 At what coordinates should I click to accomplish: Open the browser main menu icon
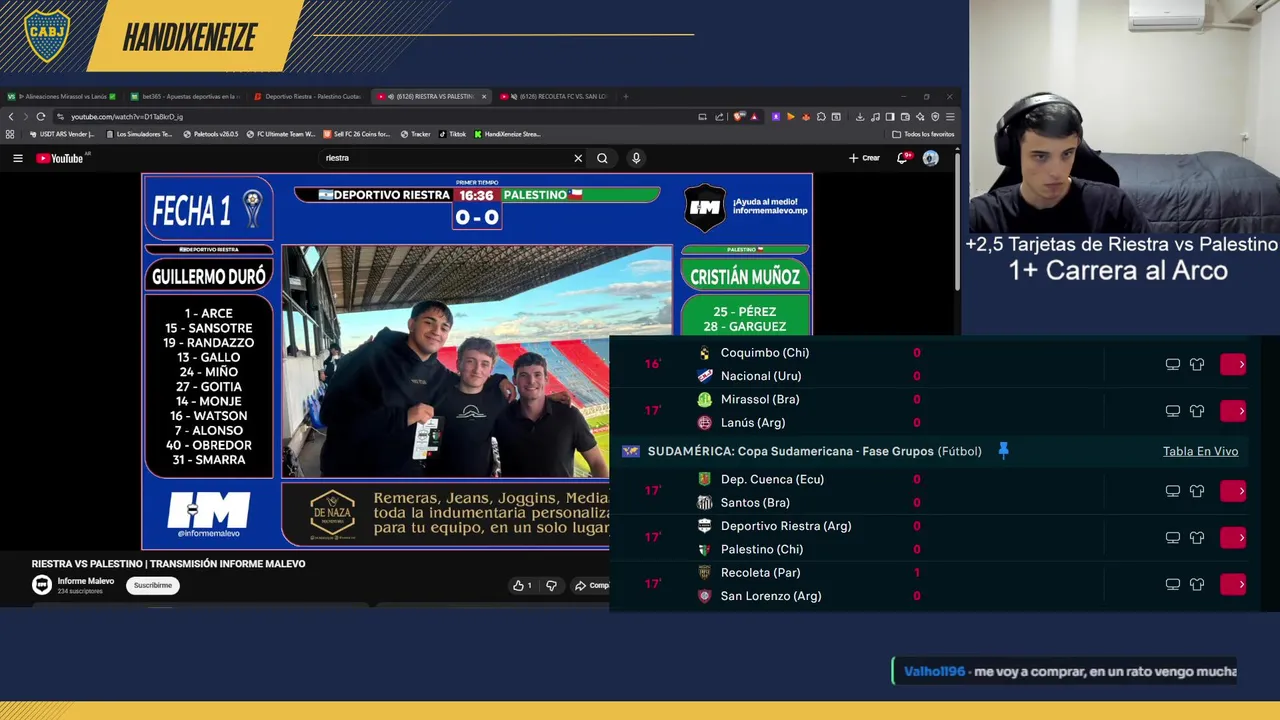[950, 117]
